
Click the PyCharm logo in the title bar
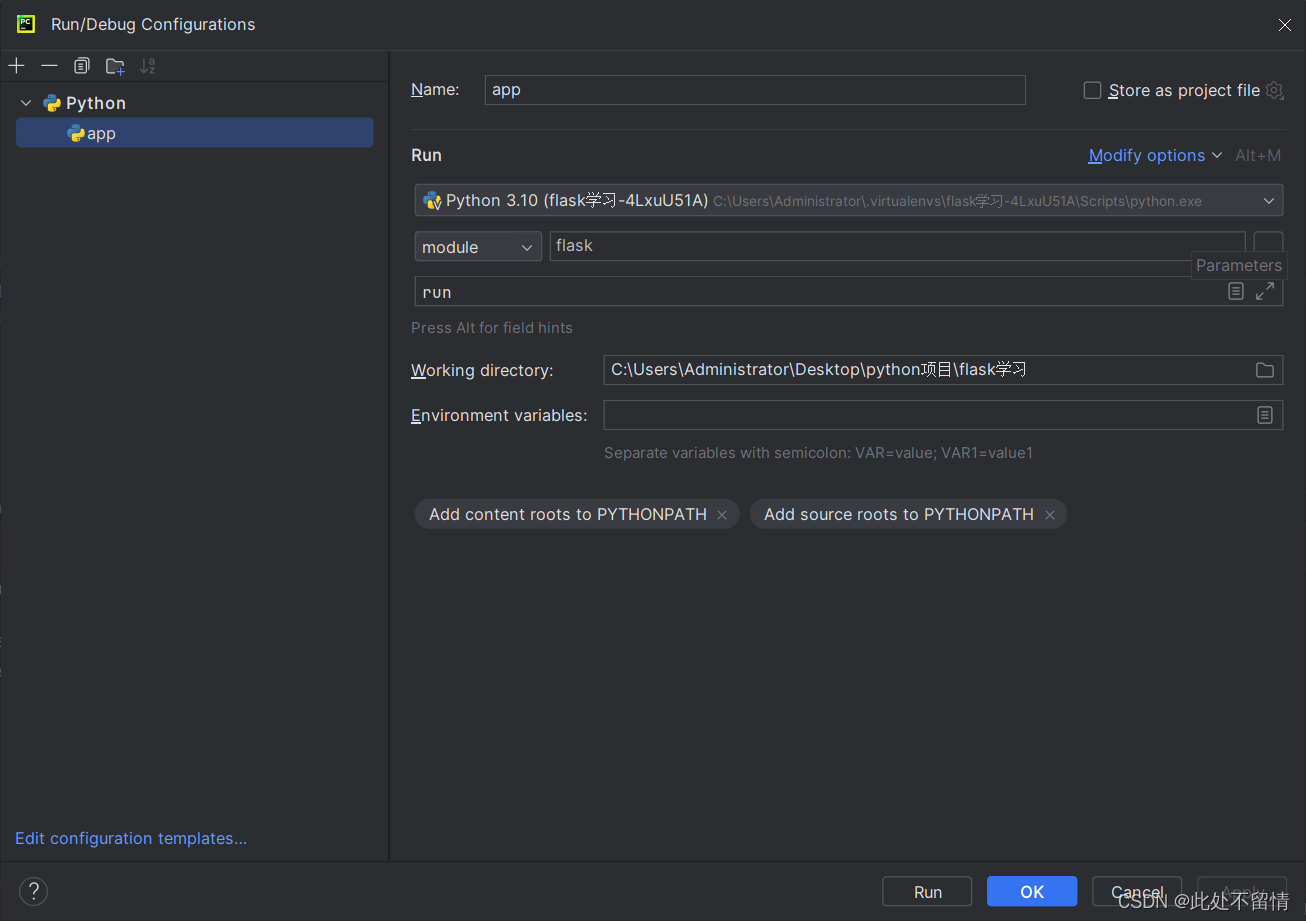pos(26,24)
